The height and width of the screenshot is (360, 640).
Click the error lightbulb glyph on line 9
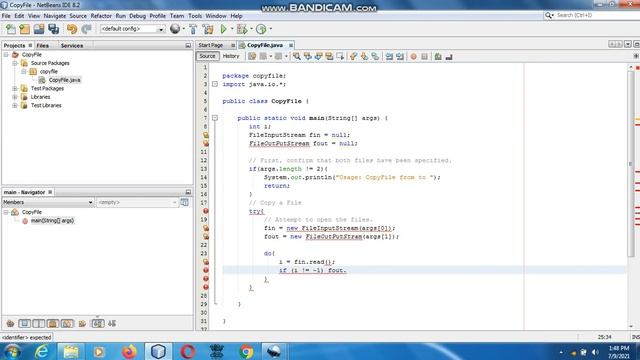click(x=206, y=135)
